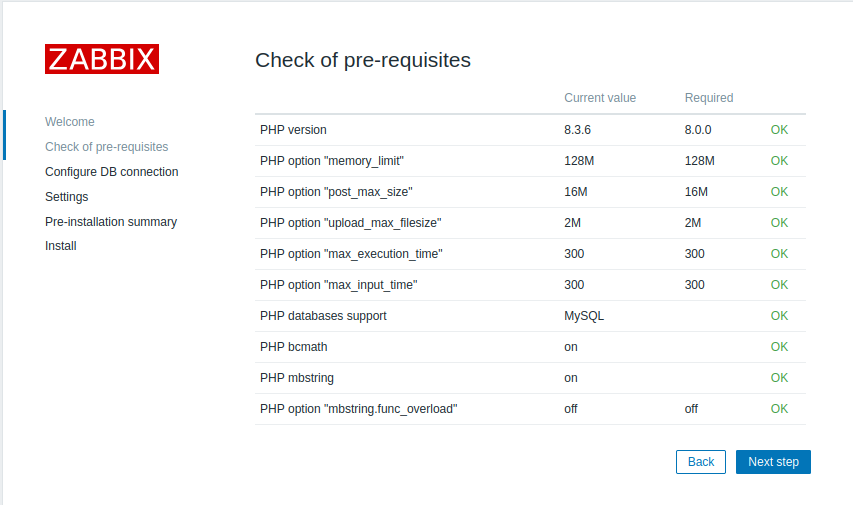This screenshot has width=853, height=505.
Task: Click the Check of pre-requisites page heading
Action: coord(363,60)
